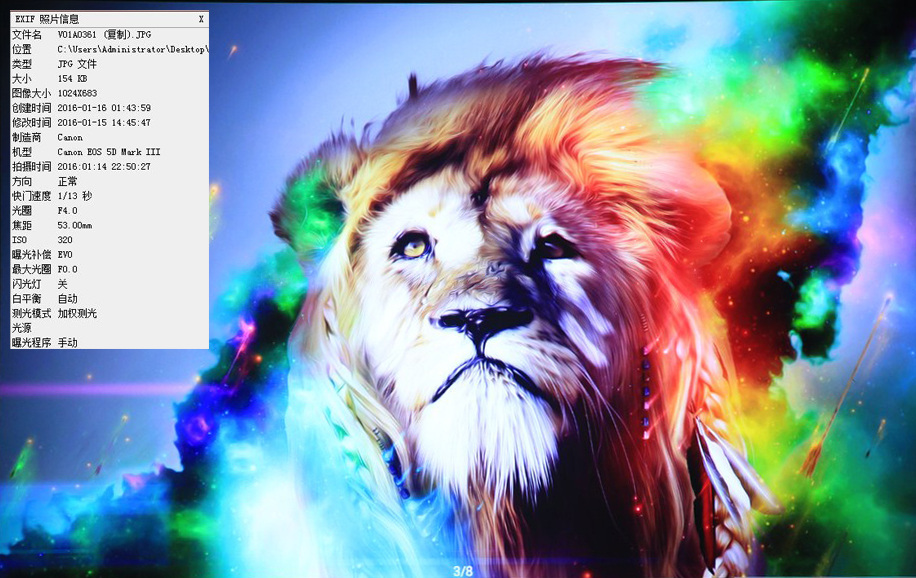Viewport: 916px width, 578px height.
Task: Click the metering mode value "加权测光"
Action: 77,313
